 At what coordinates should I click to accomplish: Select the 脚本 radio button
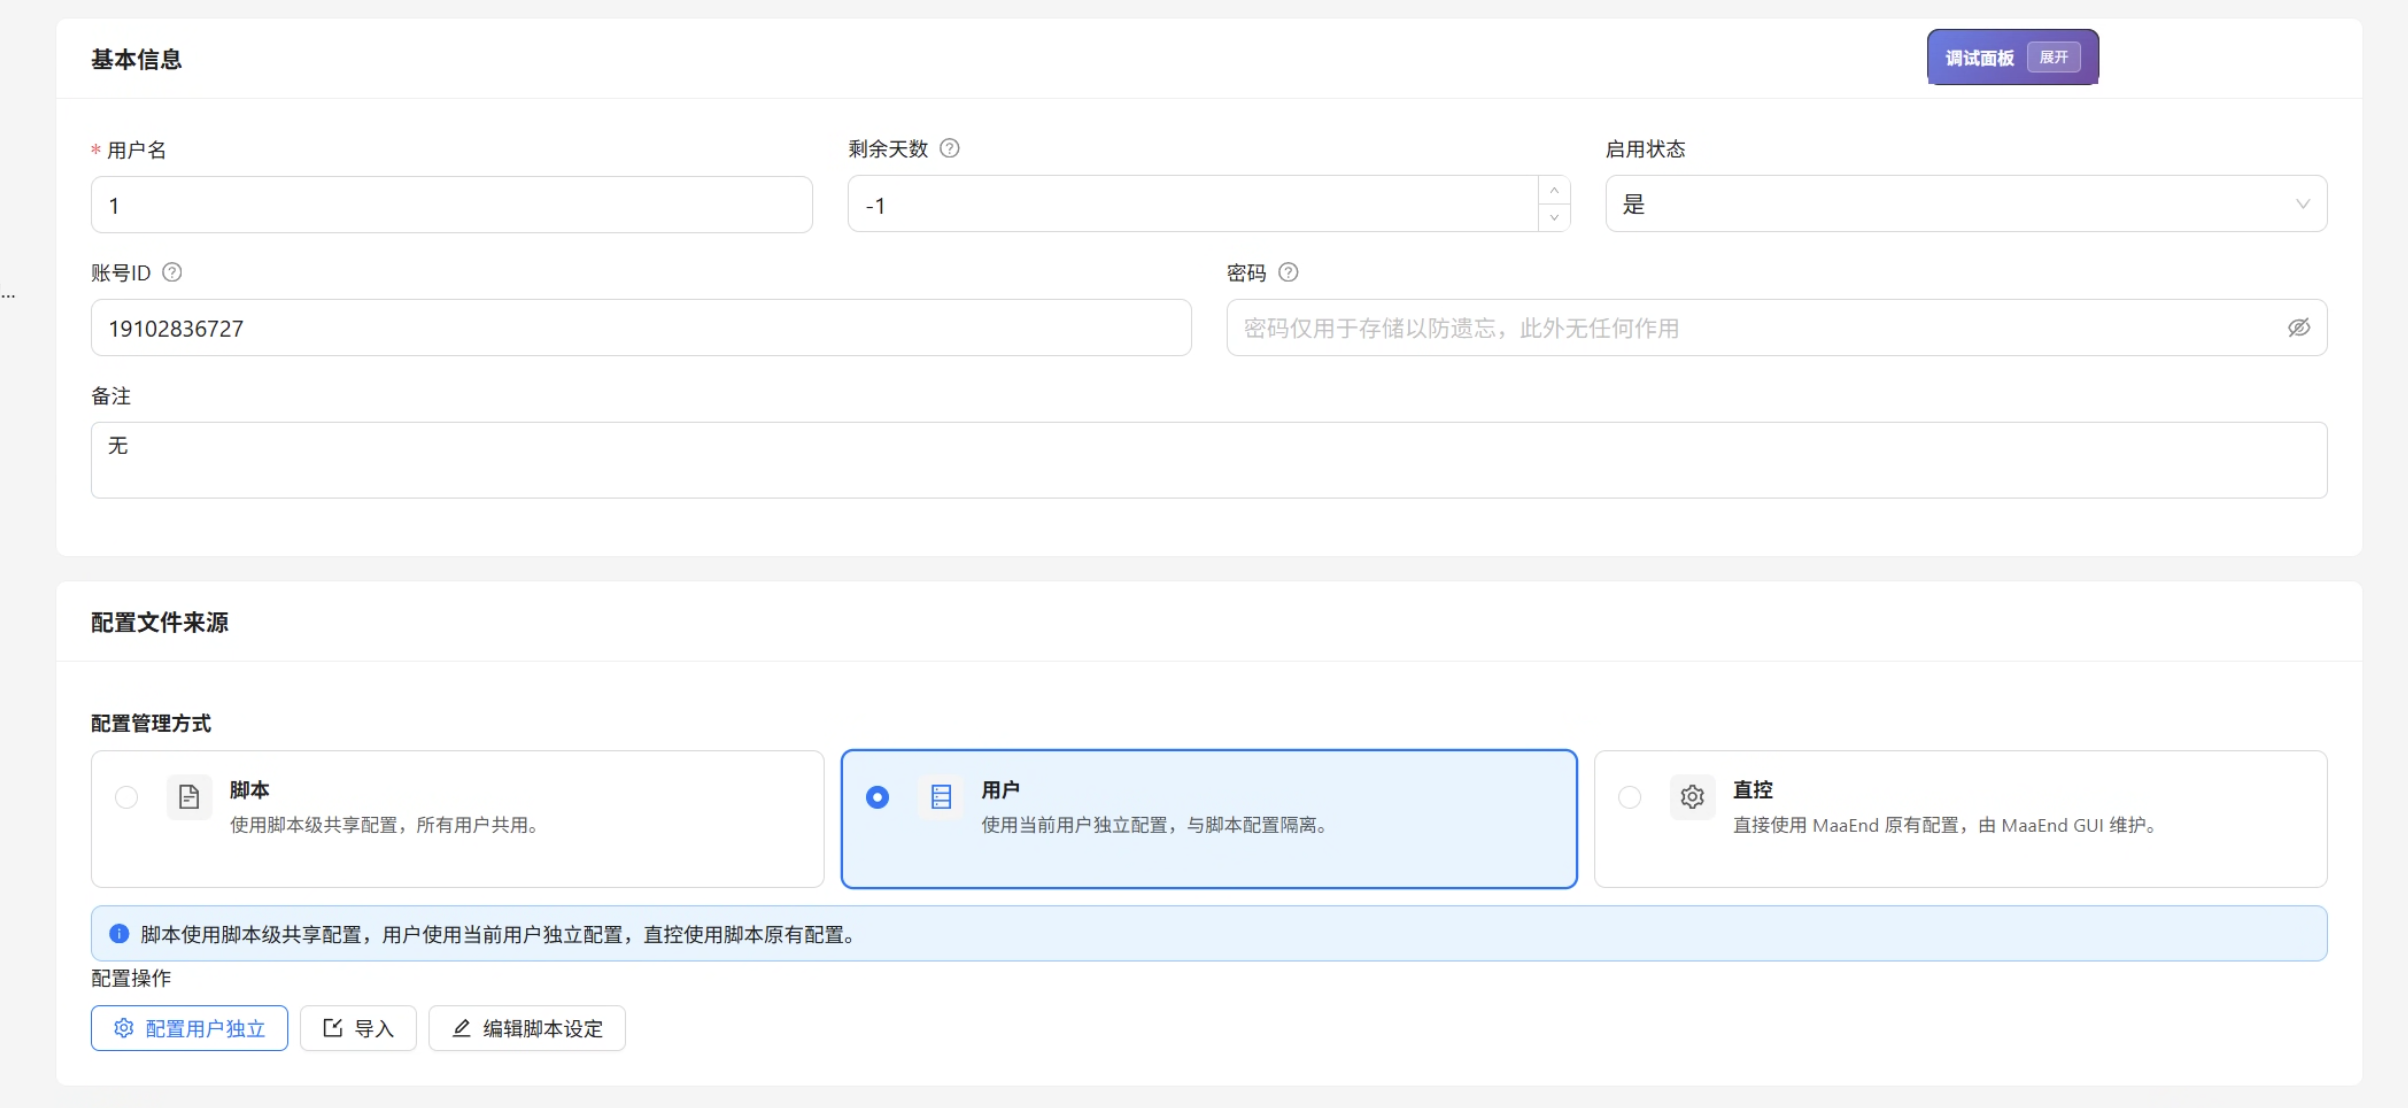pyautogui.click(x=126, y=797)
